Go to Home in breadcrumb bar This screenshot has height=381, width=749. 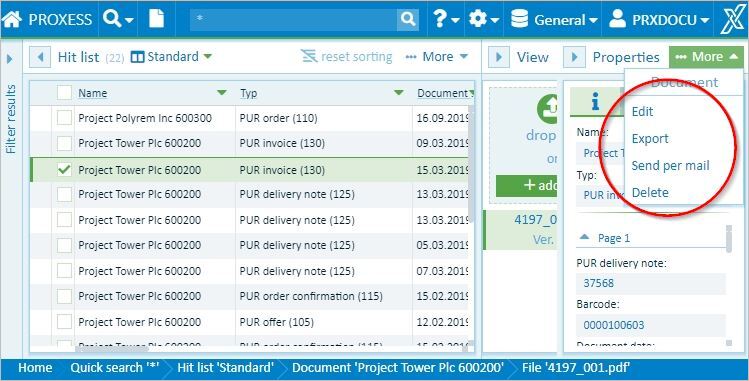tap(35, 368)
